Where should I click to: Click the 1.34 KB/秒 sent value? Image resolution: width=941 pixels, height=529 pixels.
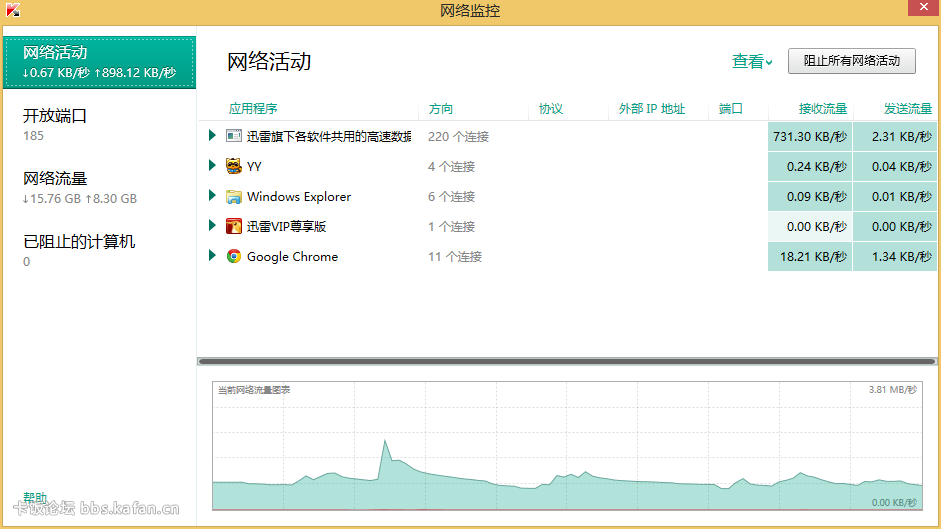[x=895, y=257]
